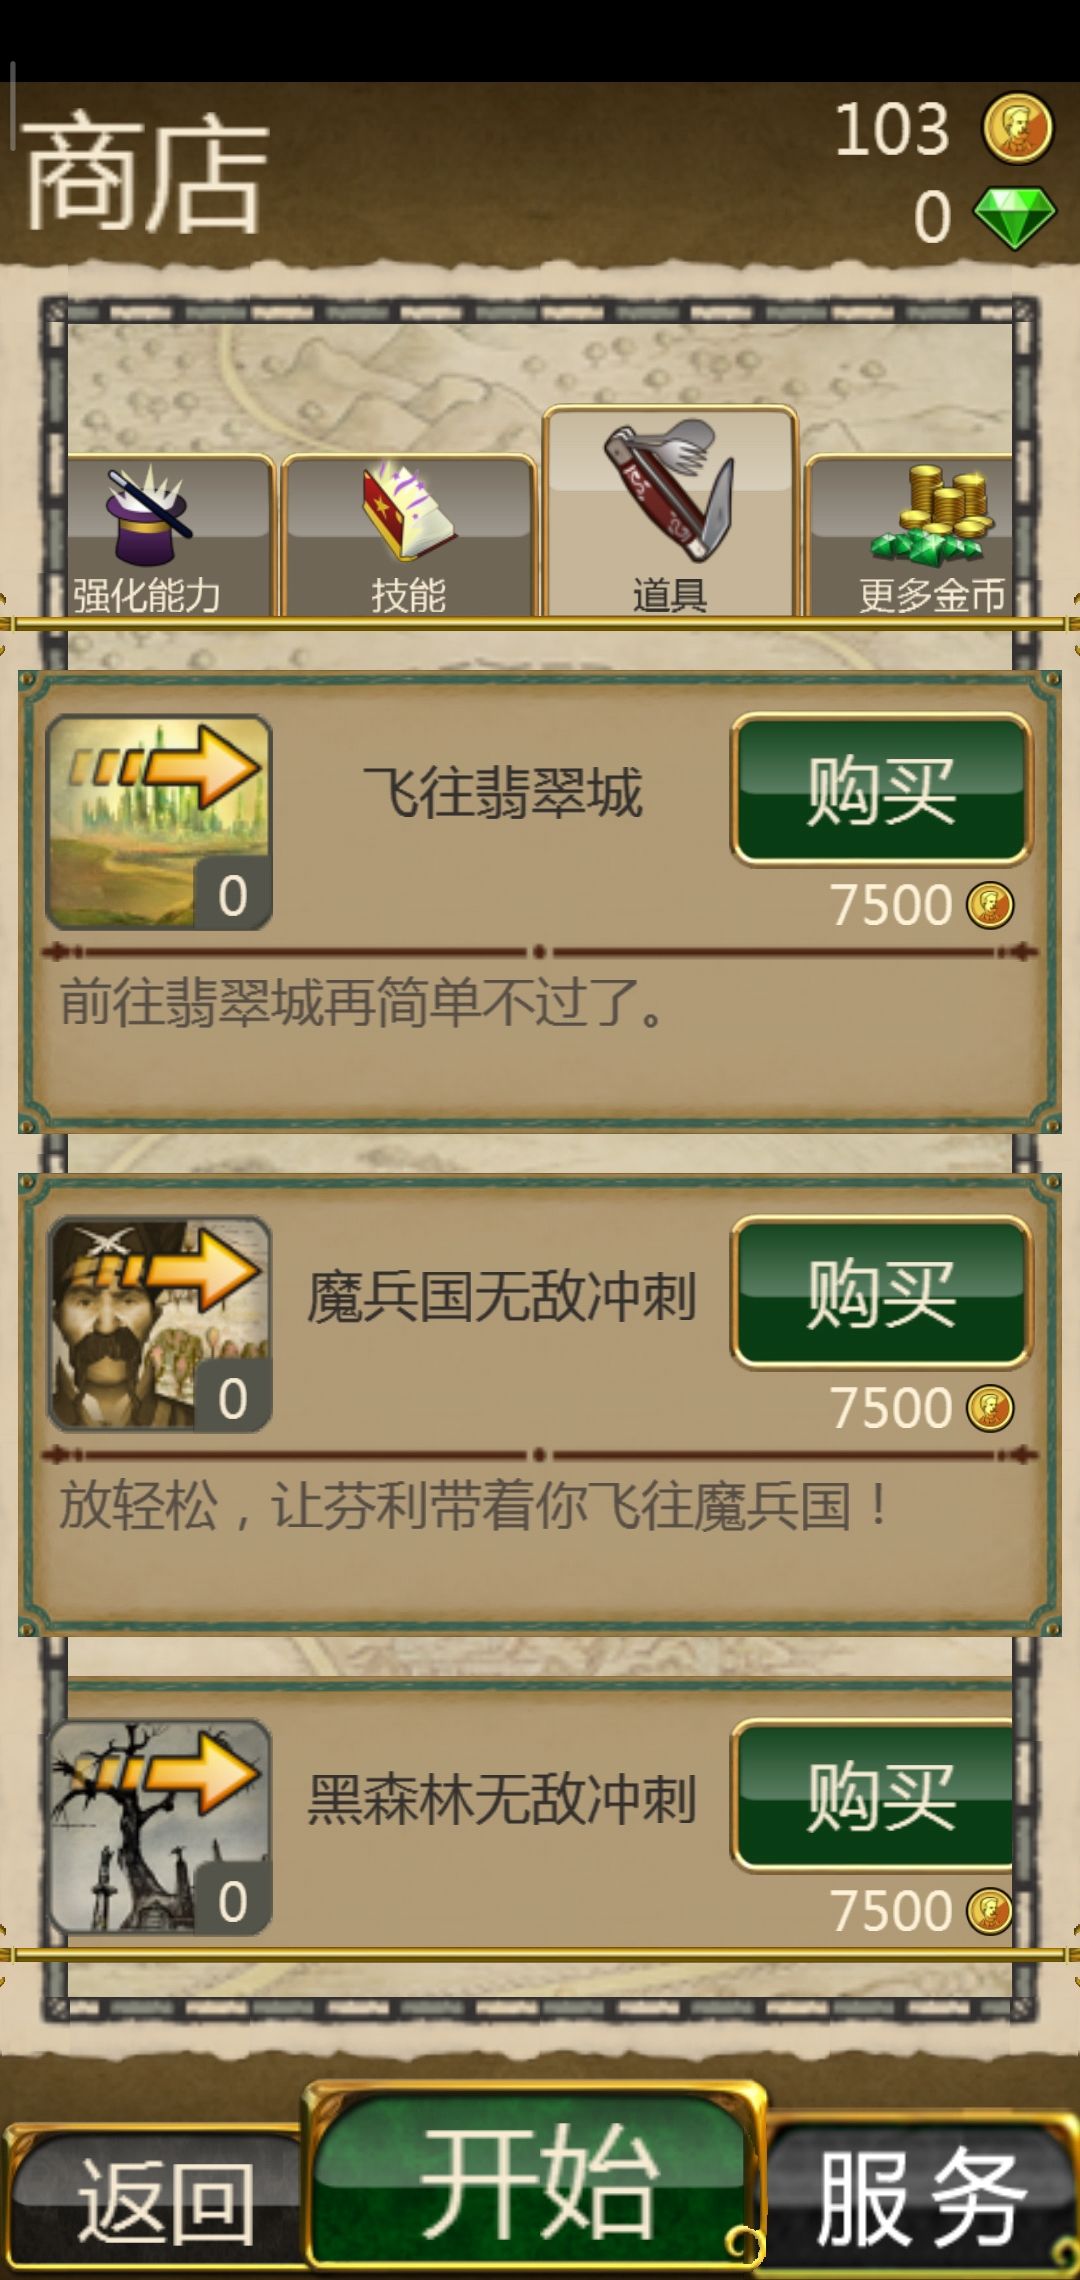
Task: Tap the mustached soldier item thumbnail
Action: pyautogui.click(x=159, y=1324)
